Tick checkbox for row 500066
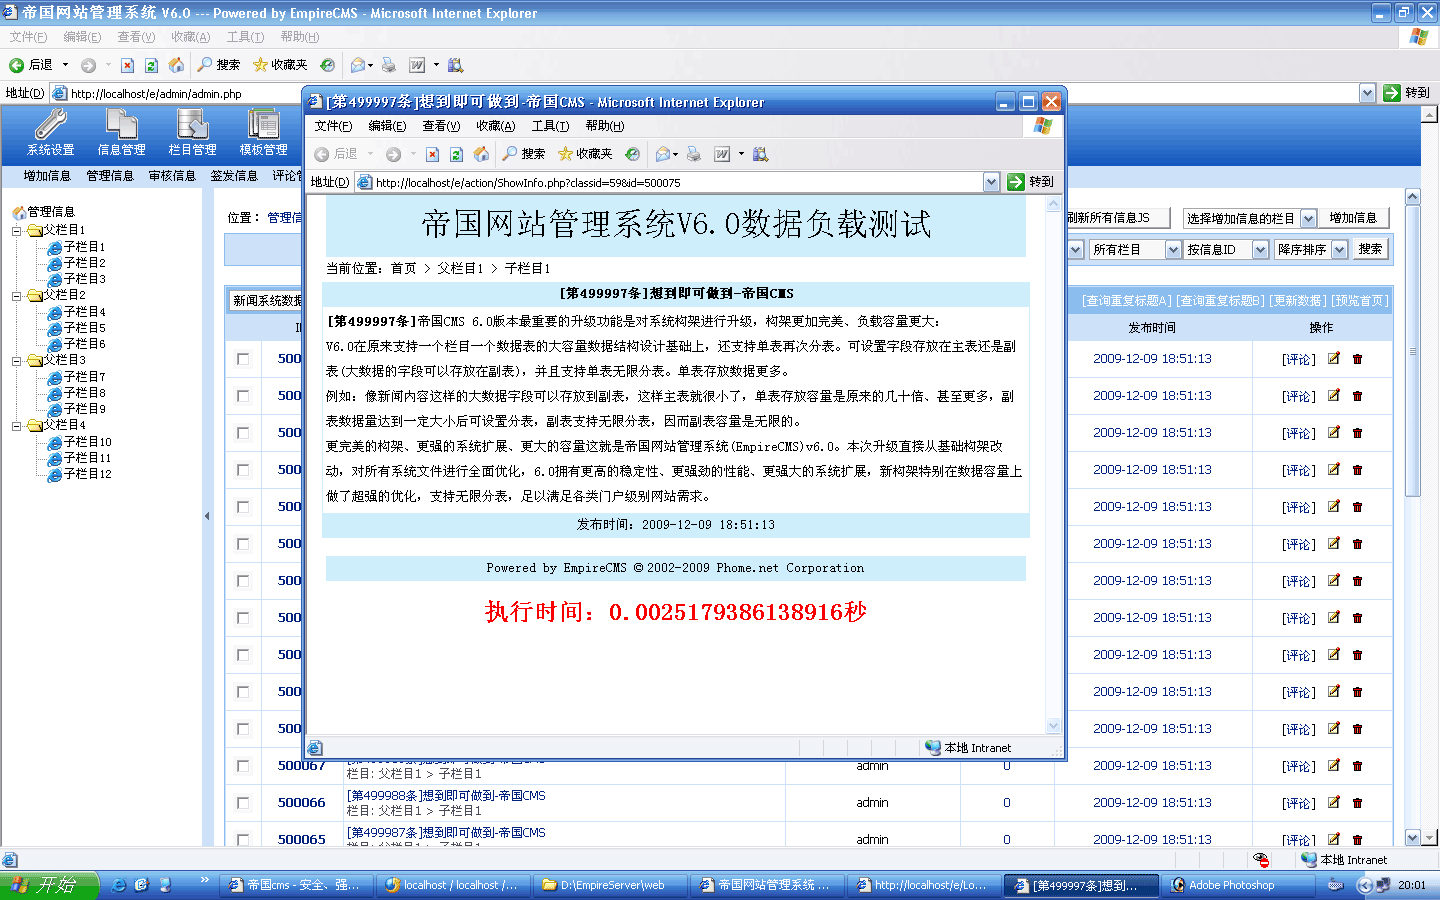The width and height of the screenshot is (1440, 900). [243, 803]
